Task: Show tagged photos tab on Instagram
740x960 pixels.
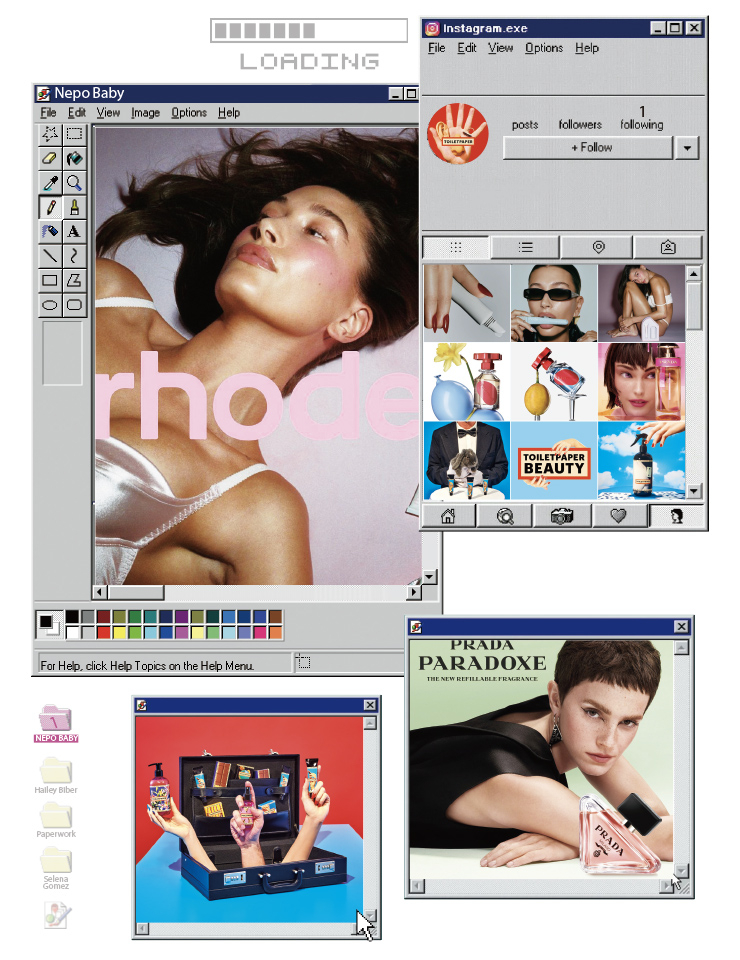Action: (667, 248)
